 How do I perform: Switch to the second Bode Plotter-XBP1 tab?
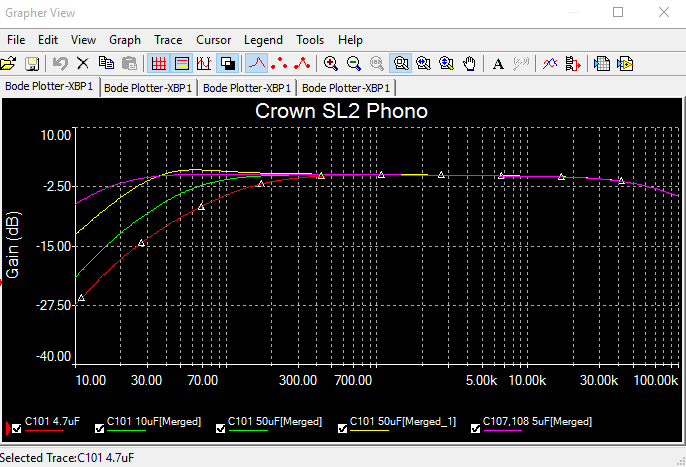coord(148,88)
